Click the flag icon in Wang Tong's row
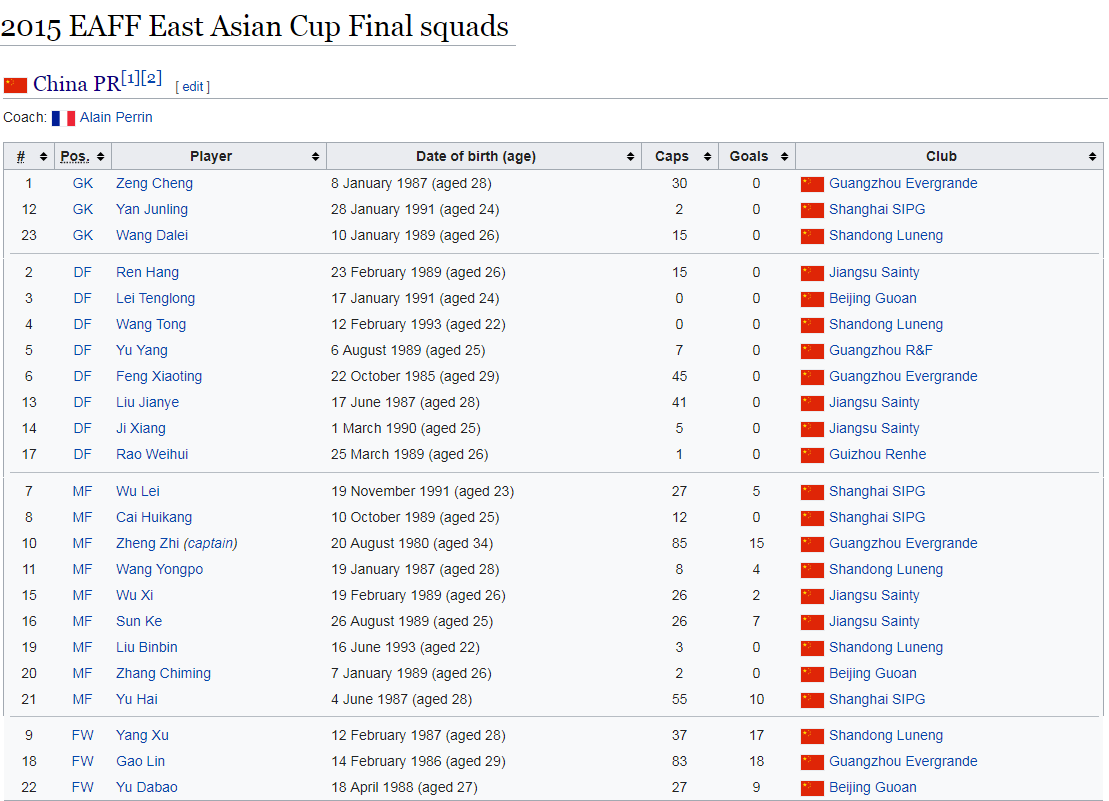Image resolution: width=1109 pixels, height=801 pixels. click(812, 325)
